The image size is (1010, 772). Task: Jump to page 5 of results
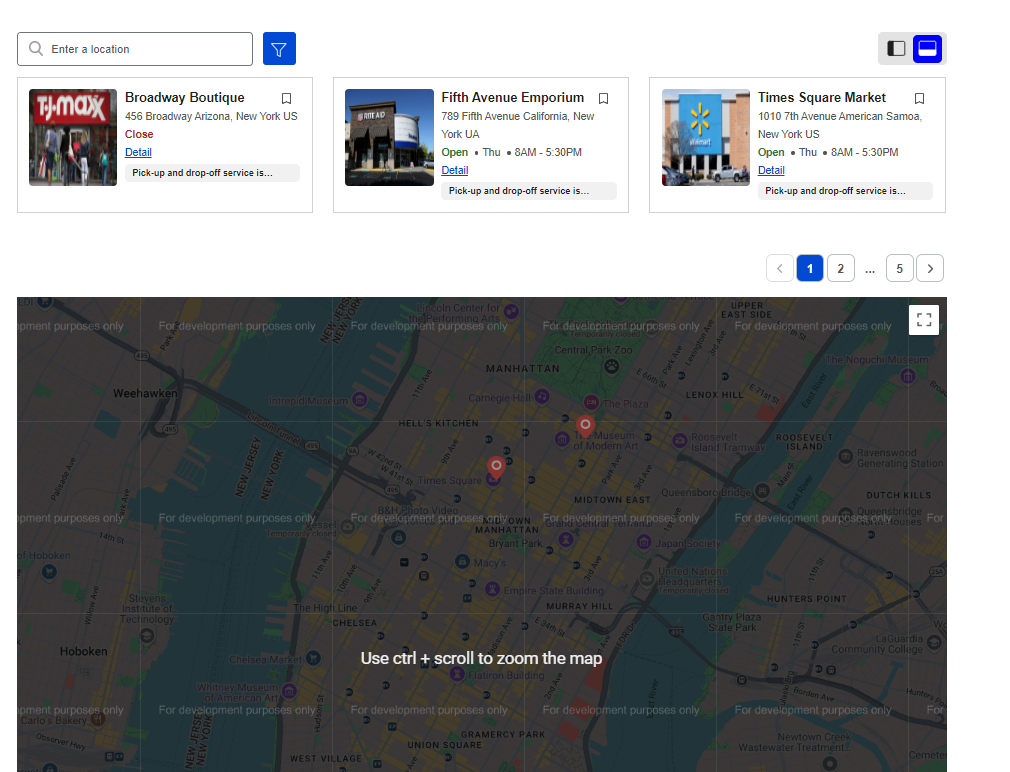[899, 268]
